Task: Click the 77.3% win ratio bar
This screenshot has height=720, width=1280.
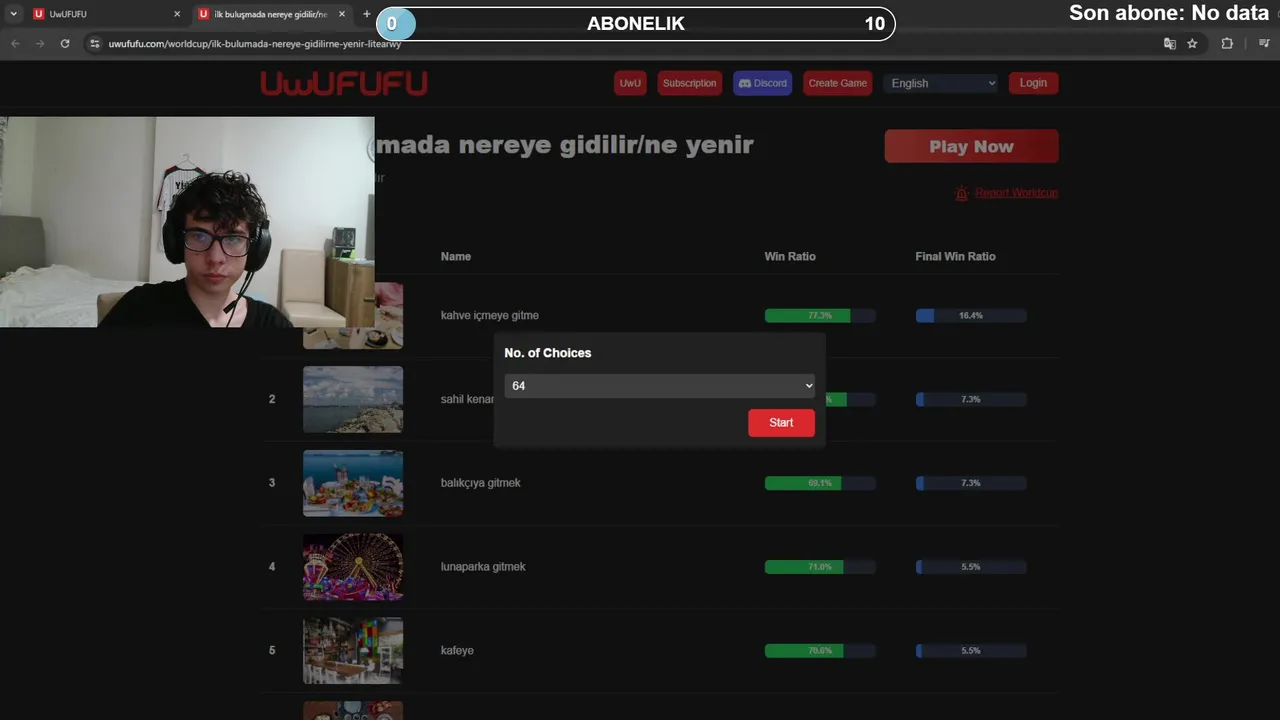Action: (820, 316)
